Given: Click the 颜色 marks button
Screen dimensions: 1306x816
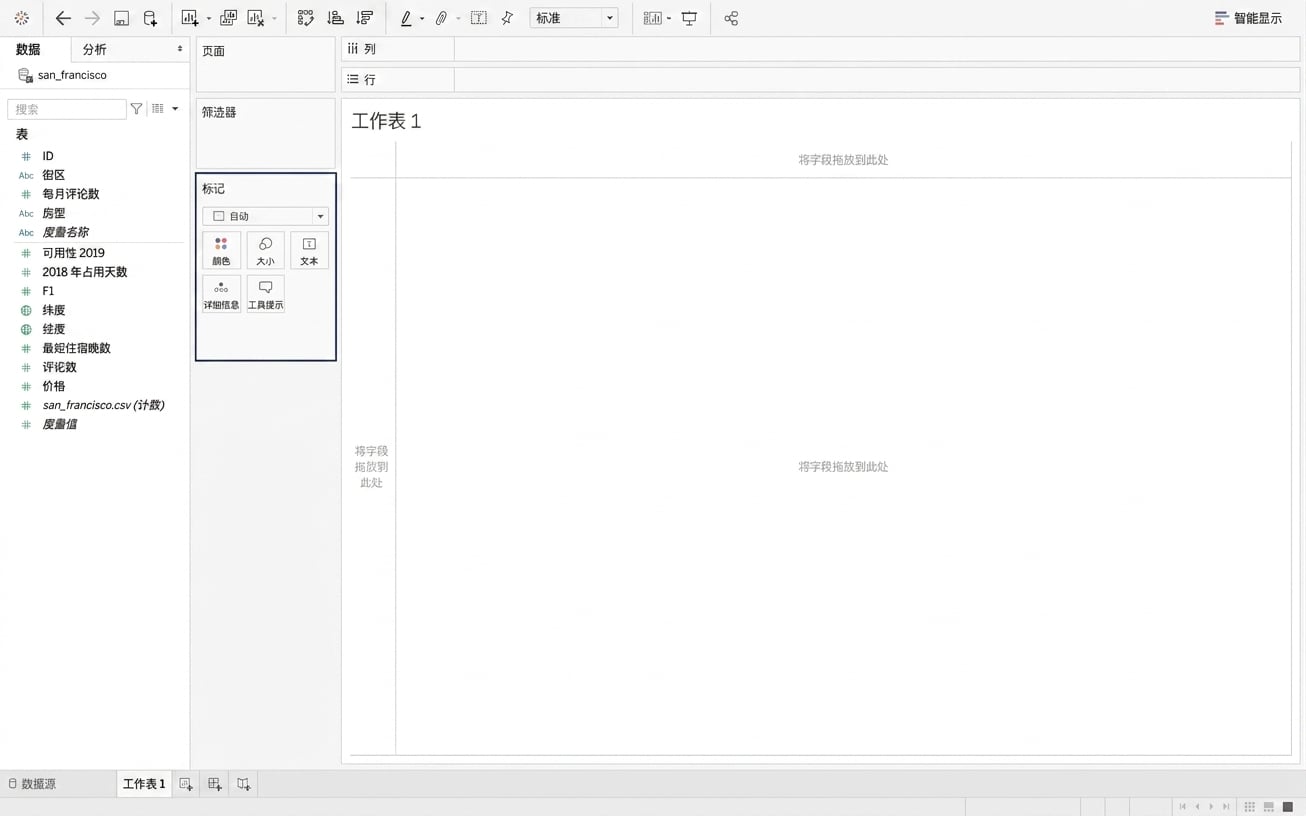Looking at the screenshot, I should [221, 250].
